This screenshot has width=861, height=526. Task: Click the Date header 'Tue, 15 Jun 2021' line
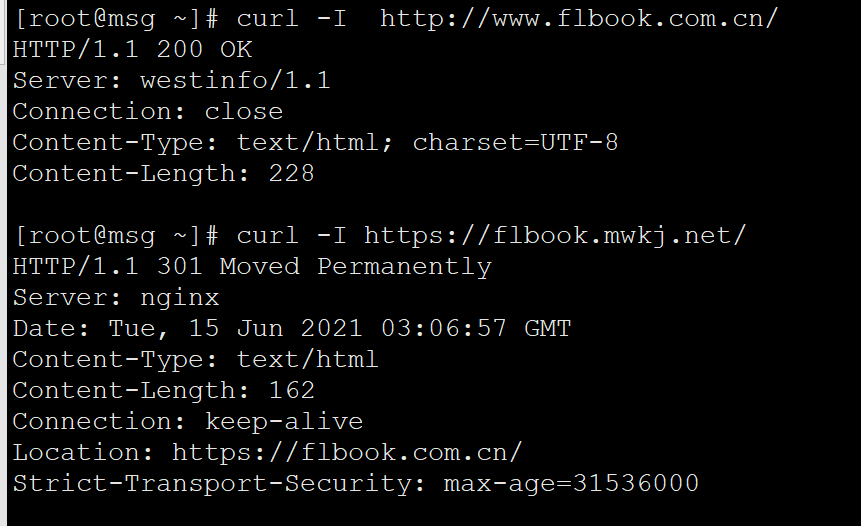(292, 328)
